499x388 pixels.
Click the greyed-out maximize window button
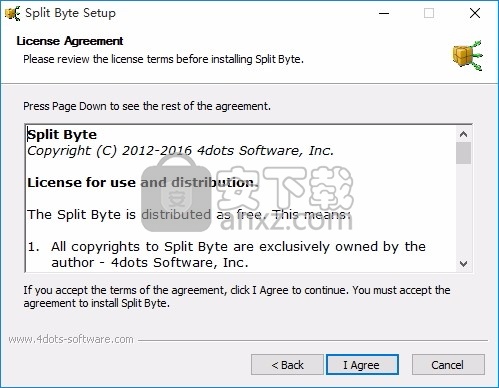pyautogui.click(x=429, y=13)
